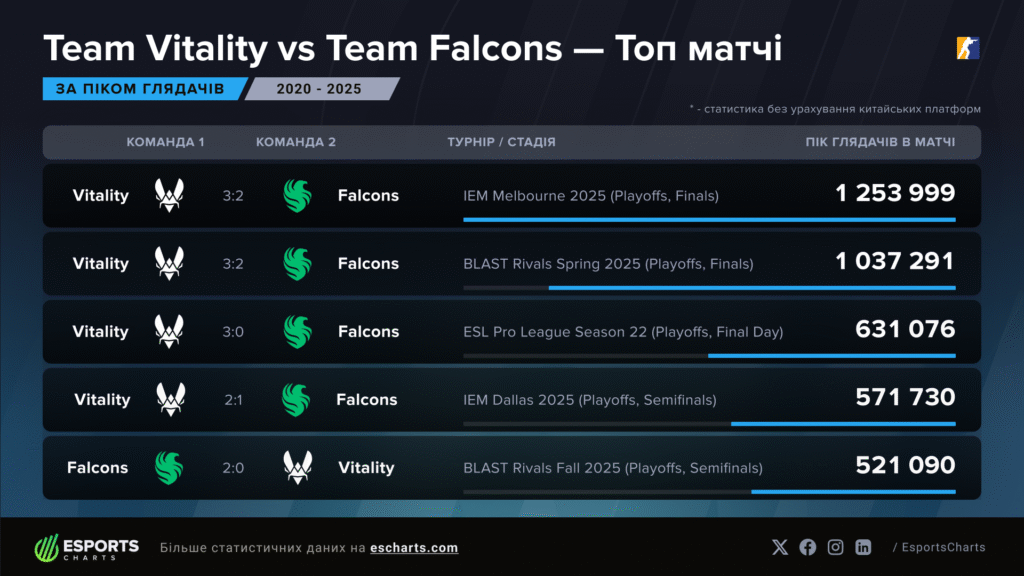The width and height of the screenshot is (1024, 576).
Task: Click Falcons logo in IEM Melbourne row
Action: coord(298,196)
